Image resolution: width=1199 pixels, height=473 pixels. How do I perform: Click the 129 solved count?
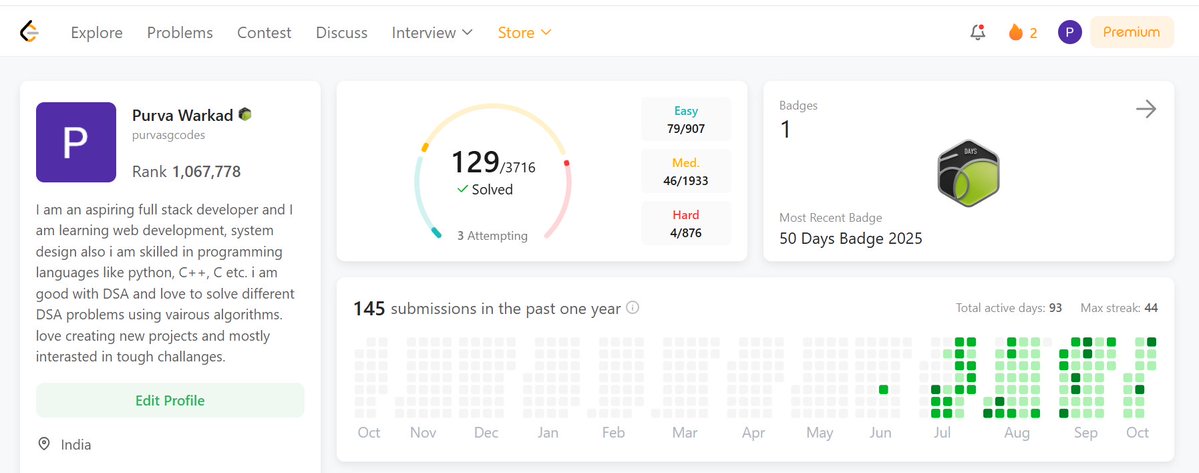point(474,162)
